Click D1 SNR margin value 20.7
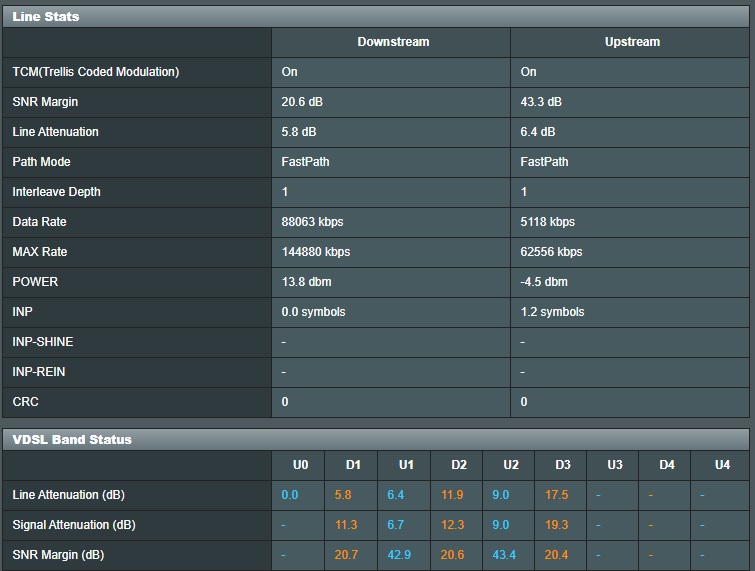755x571 pixels. [x=346, y=555]
